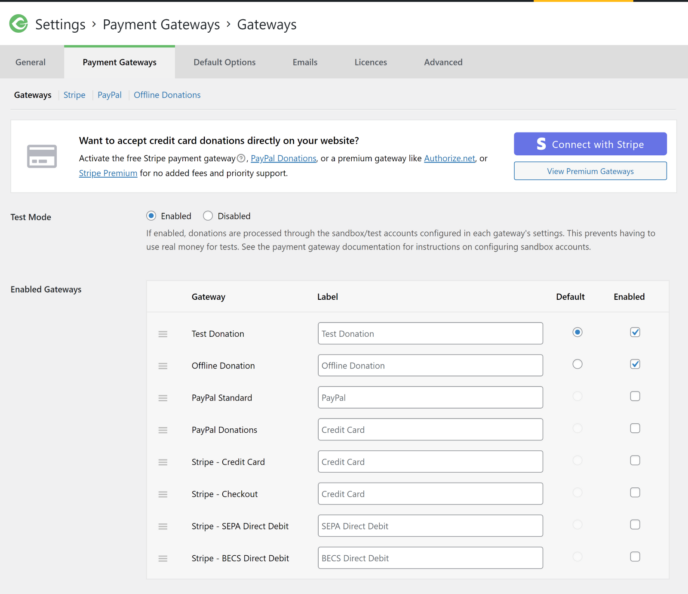Set Test Donation as default gateway
Screen dimensions: 688x594
click(x=577, y=332)
